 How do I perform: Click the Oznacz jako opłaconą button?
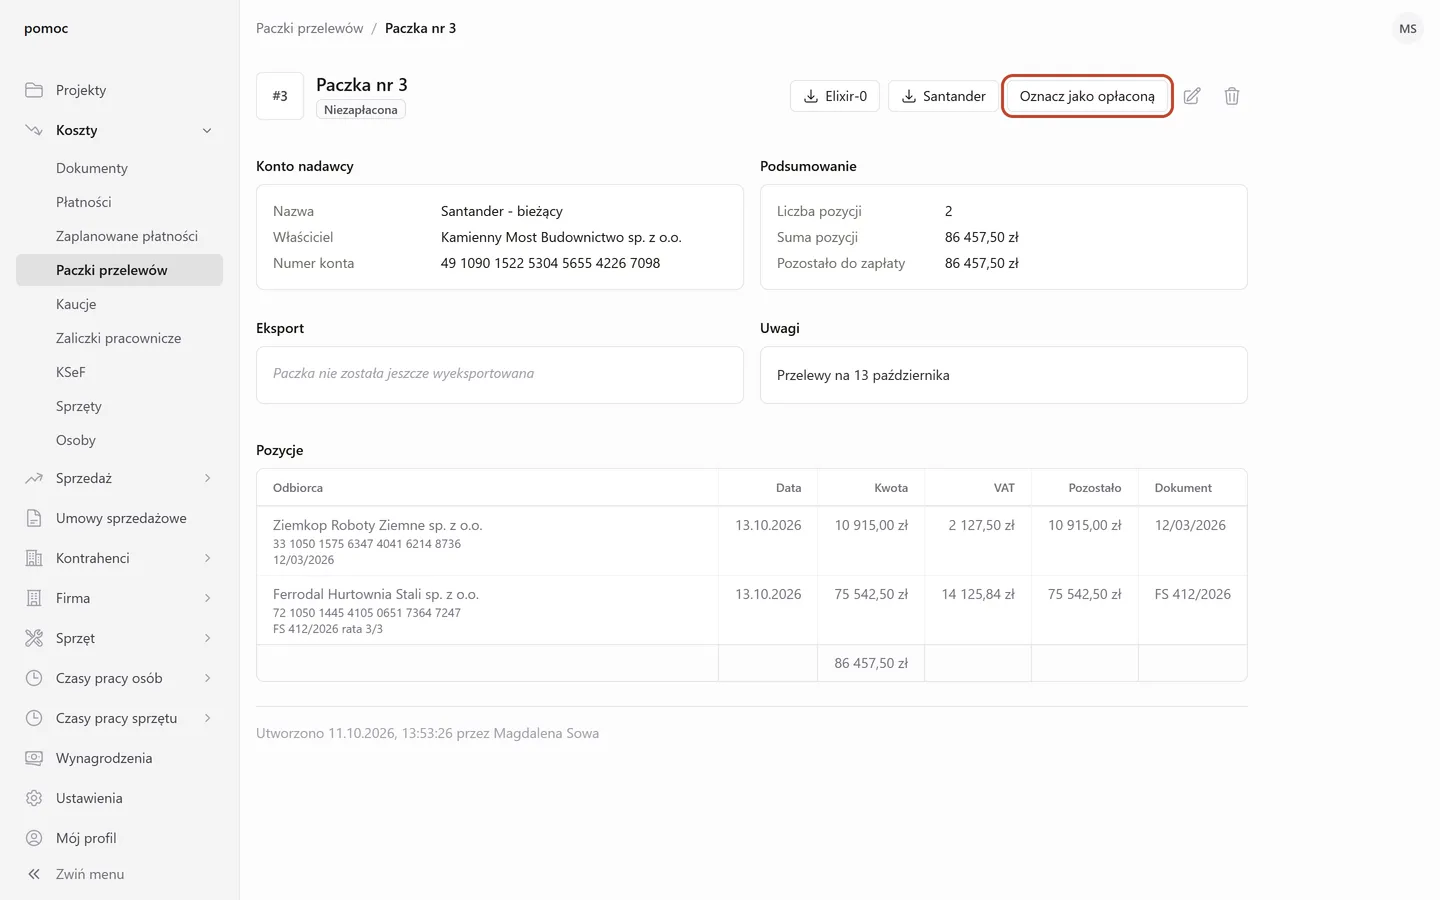click(1087, 96)
